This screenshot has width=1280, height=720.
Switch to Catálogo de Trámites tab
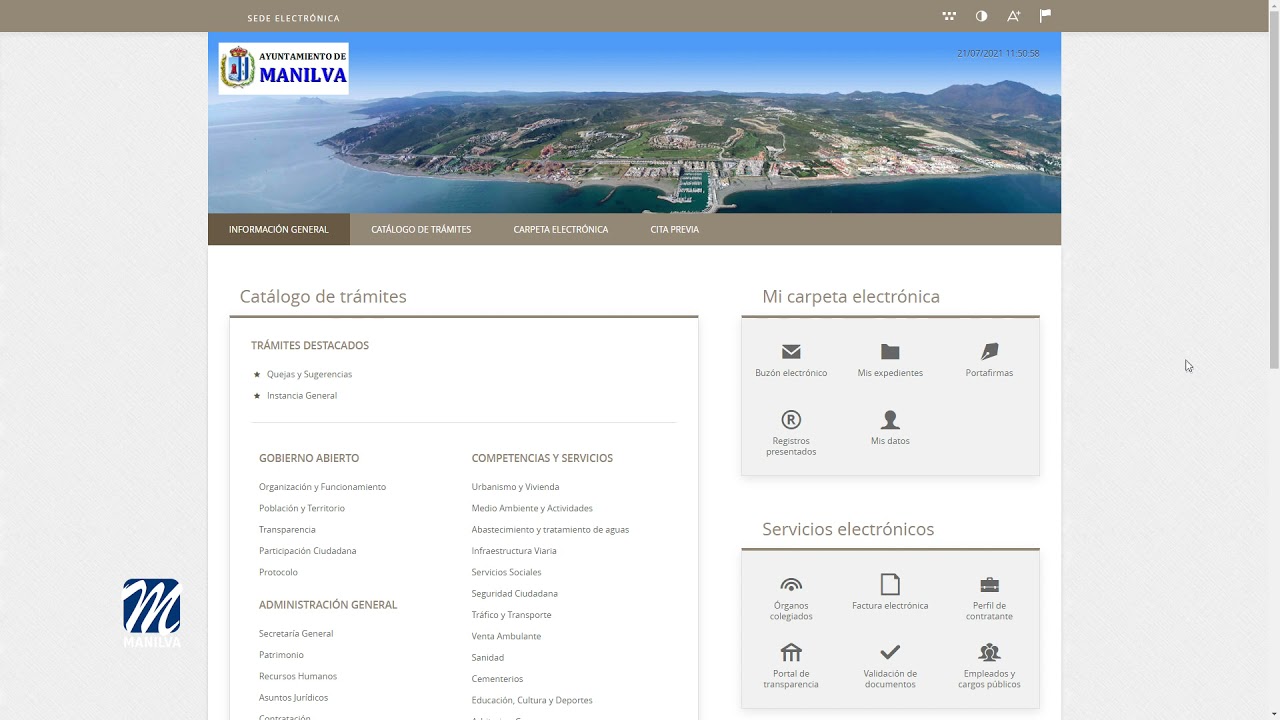(x=421, y=229)
